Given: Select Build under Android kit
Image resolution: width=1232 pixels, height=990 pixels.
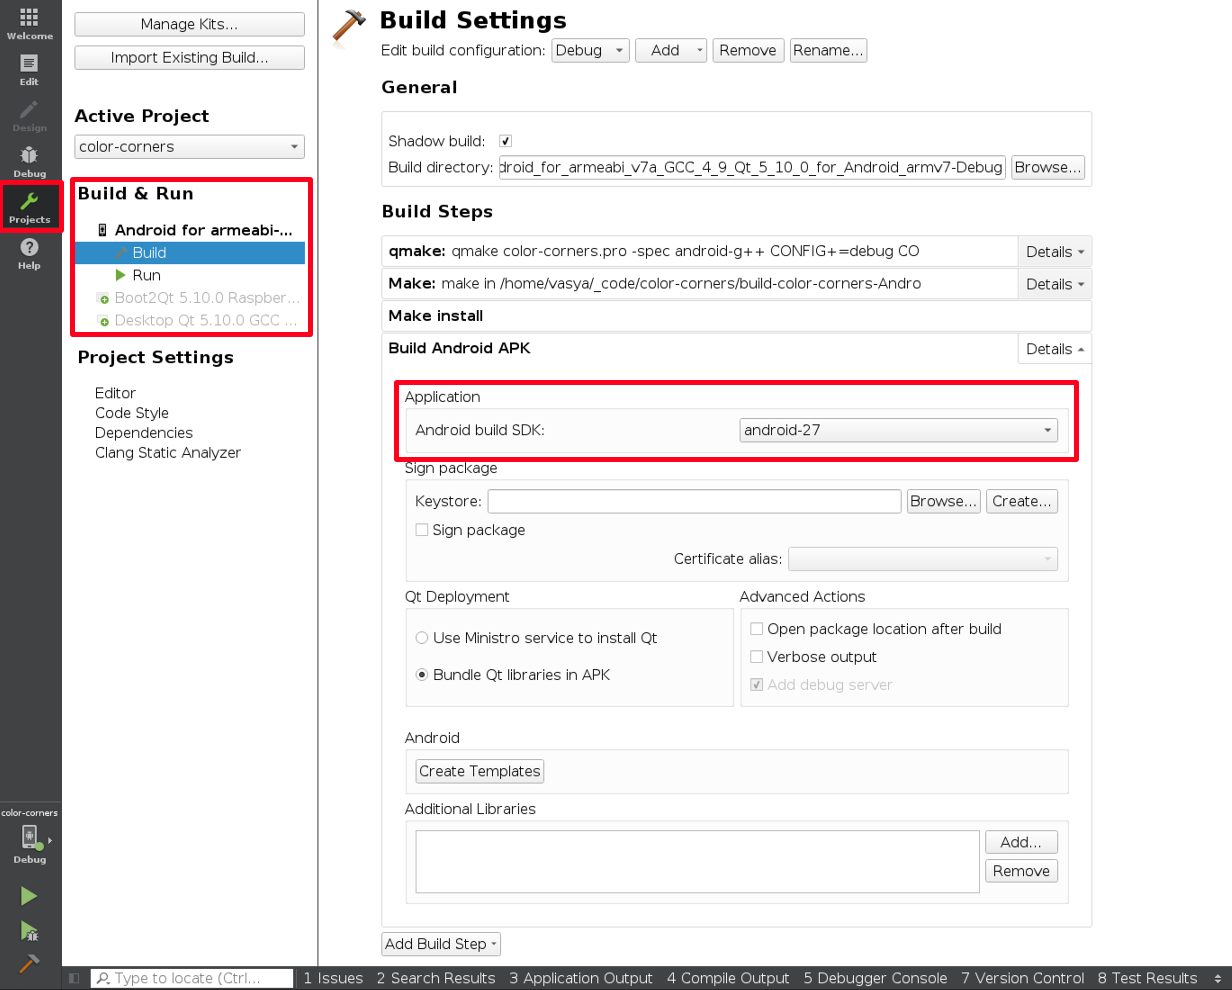Looking at the screenshot, I should tap(190, 253).
